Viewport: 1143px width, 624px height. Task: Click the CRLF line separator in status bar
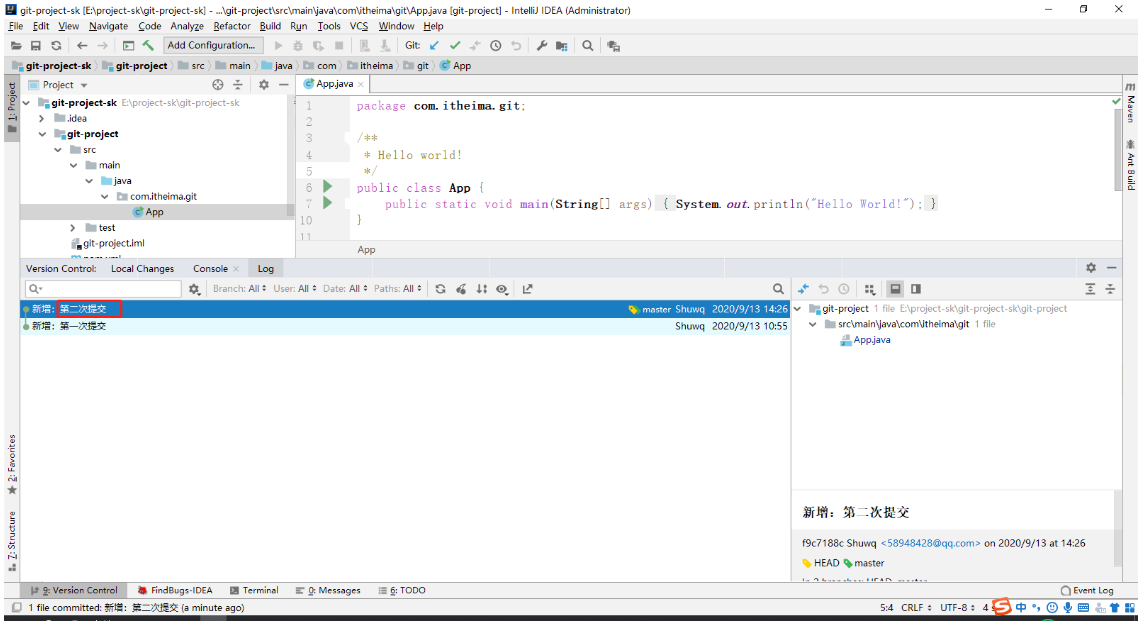point(916,607)
